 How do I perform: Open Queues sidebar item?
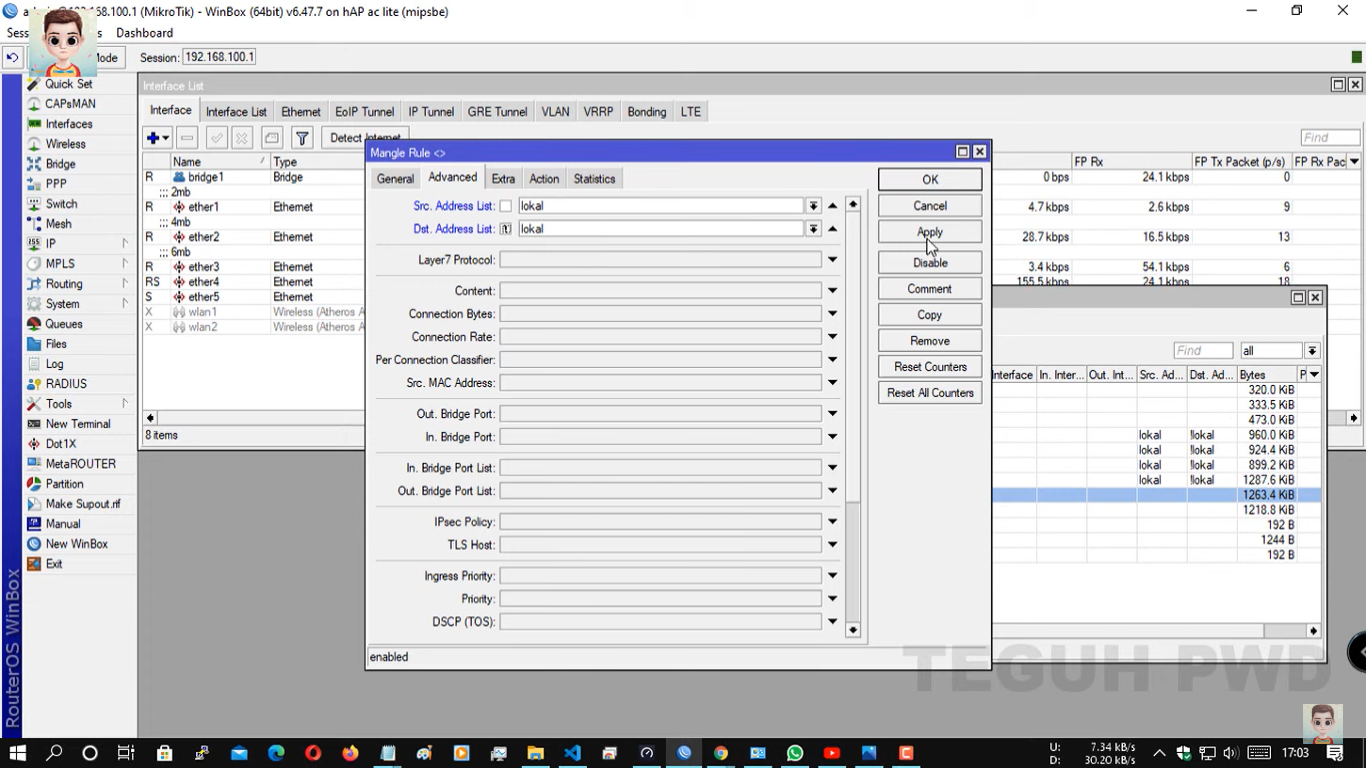pos(63,324)
